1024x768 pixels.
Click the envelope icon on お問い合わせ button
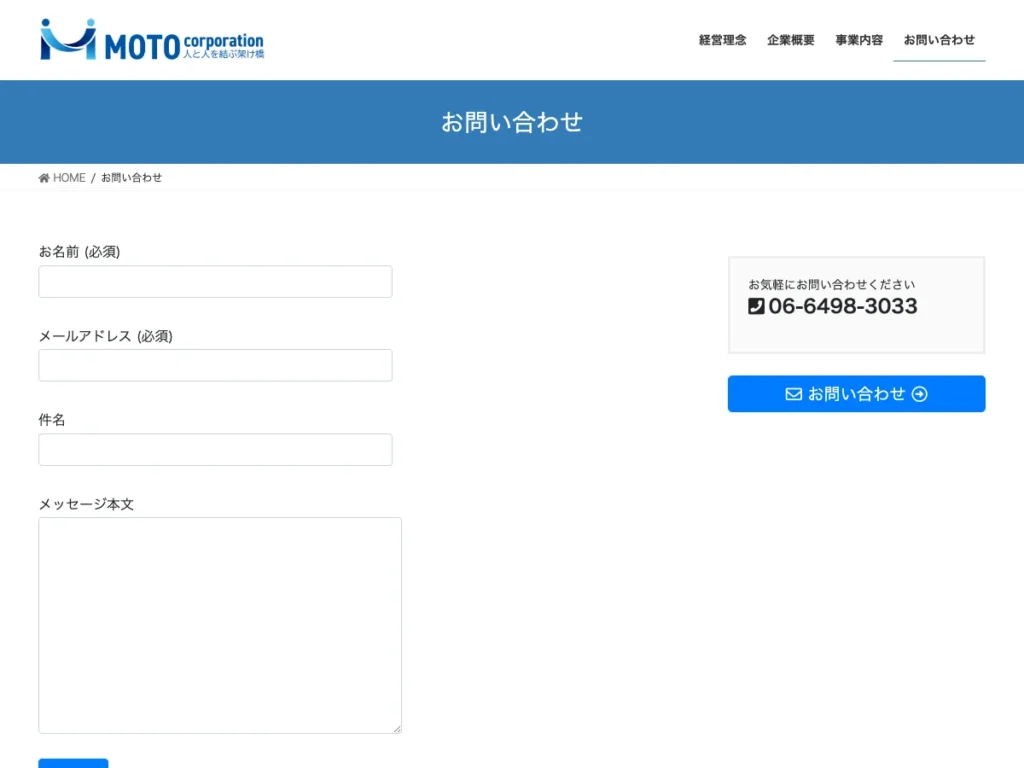(793, 394)
